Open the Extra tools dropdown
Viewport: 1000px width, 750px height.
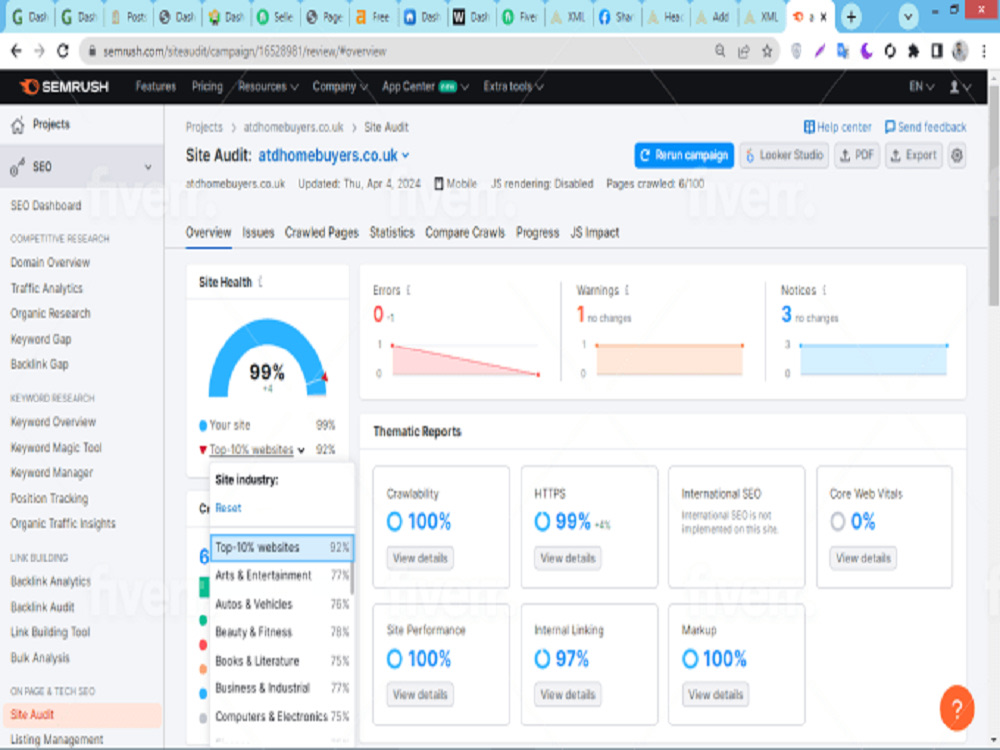pos(513,87)
